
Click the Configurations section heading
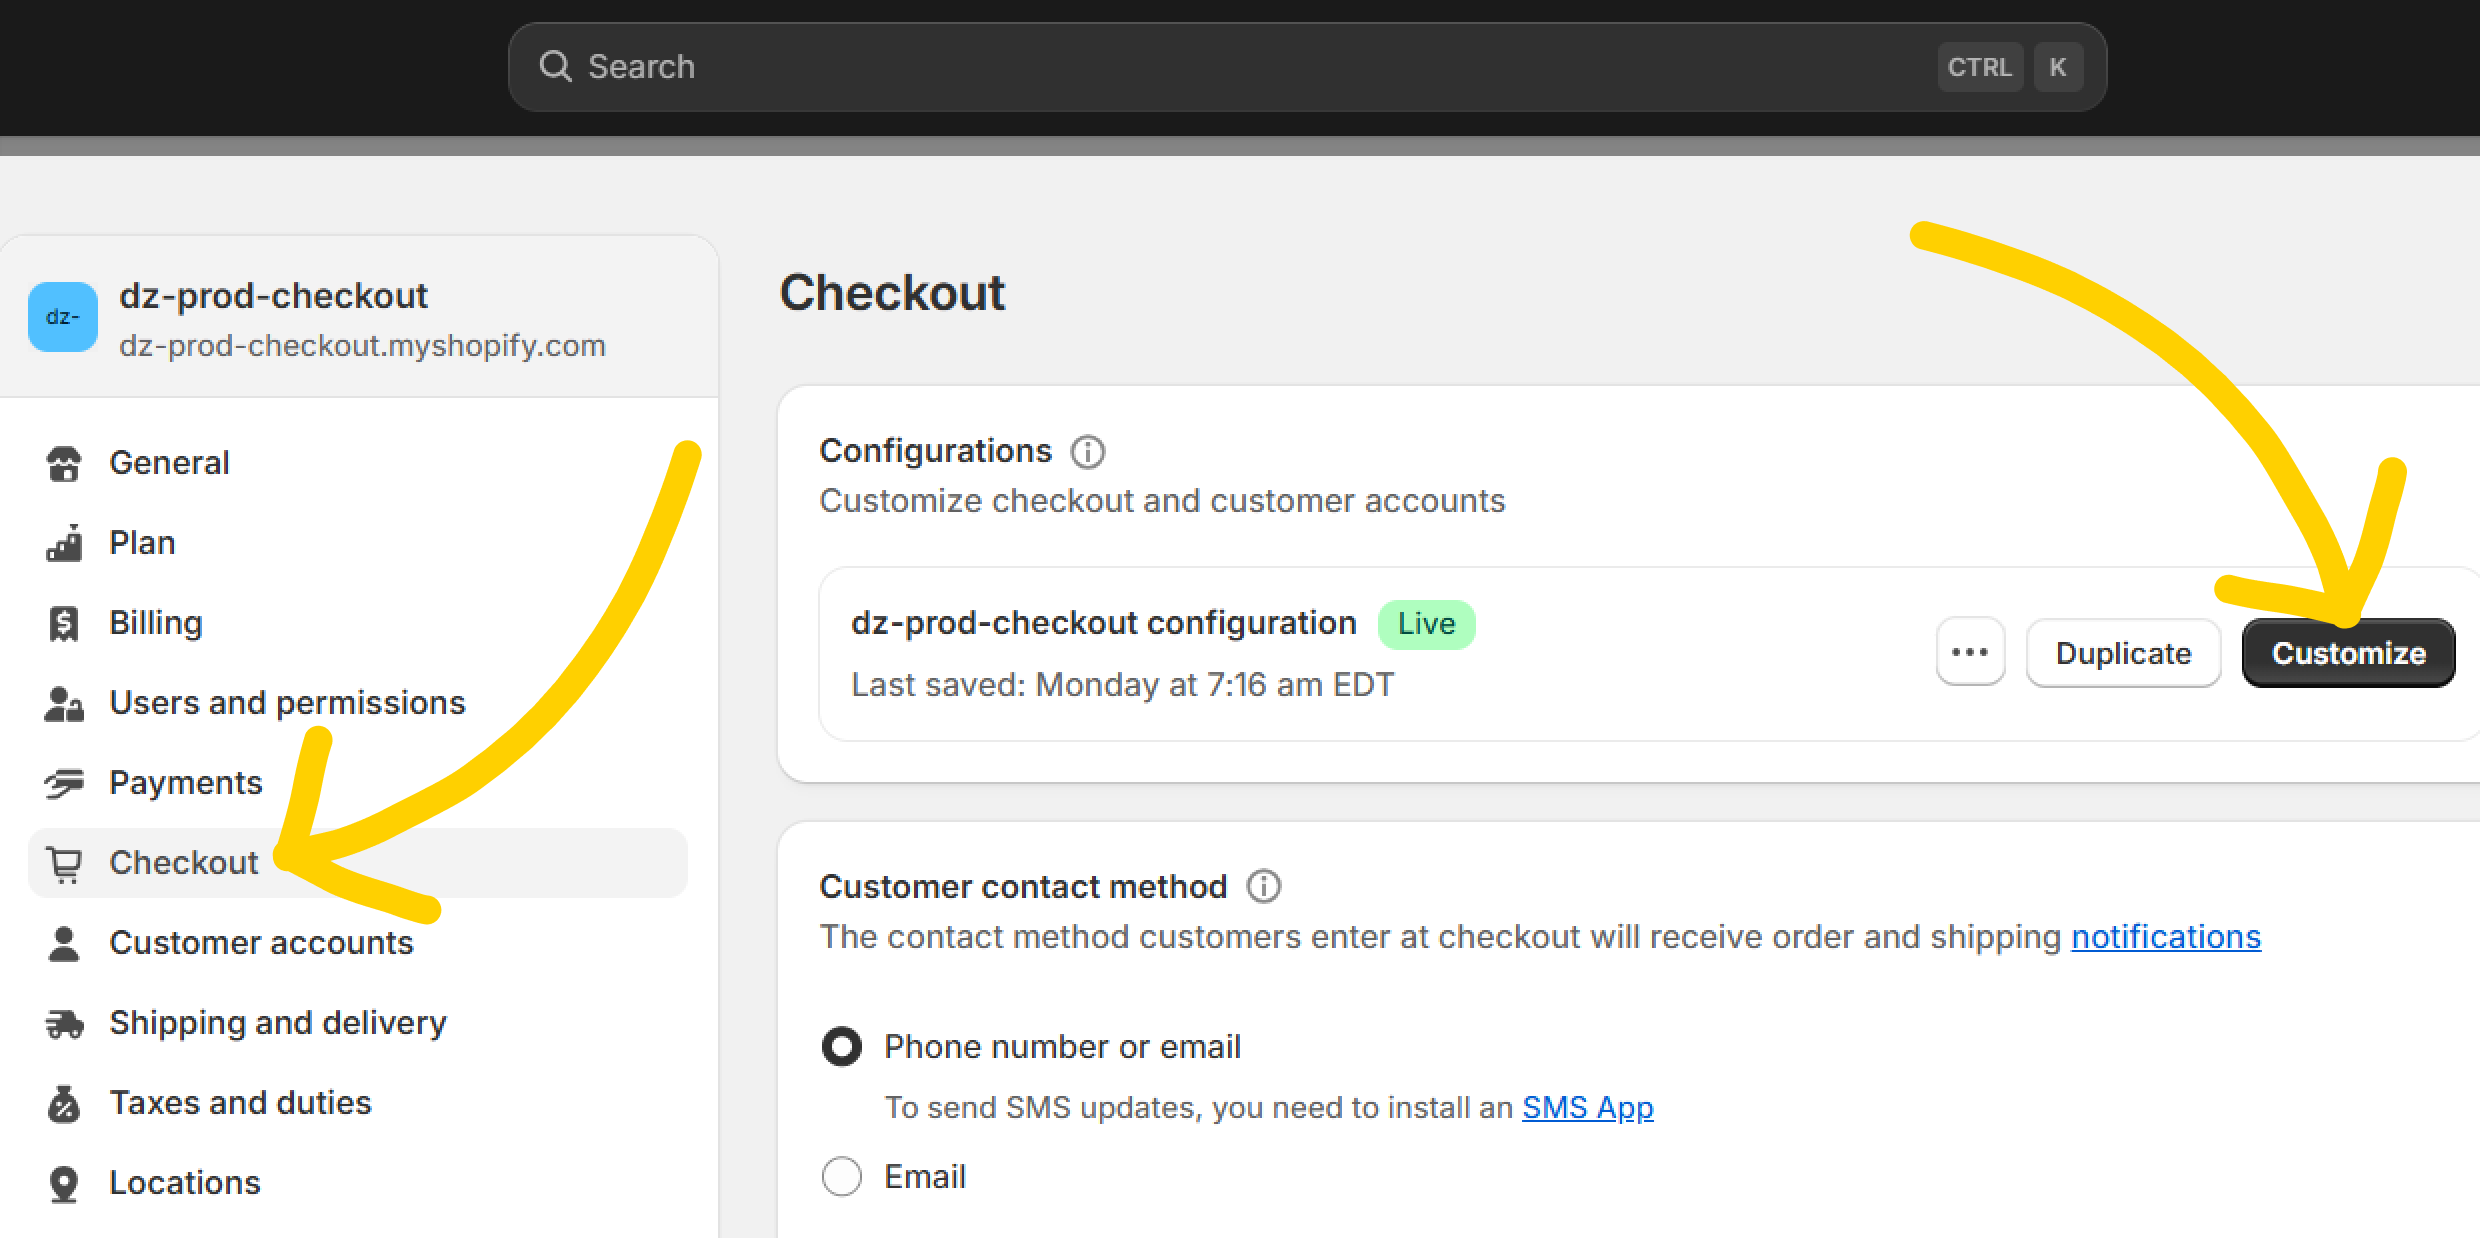coord(936,451)
